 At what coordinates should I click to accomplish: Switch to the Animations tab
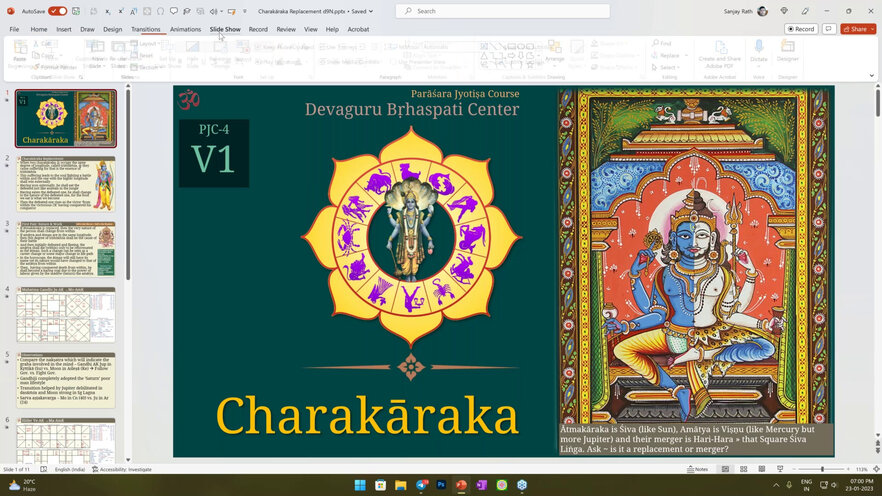point(185,29)
